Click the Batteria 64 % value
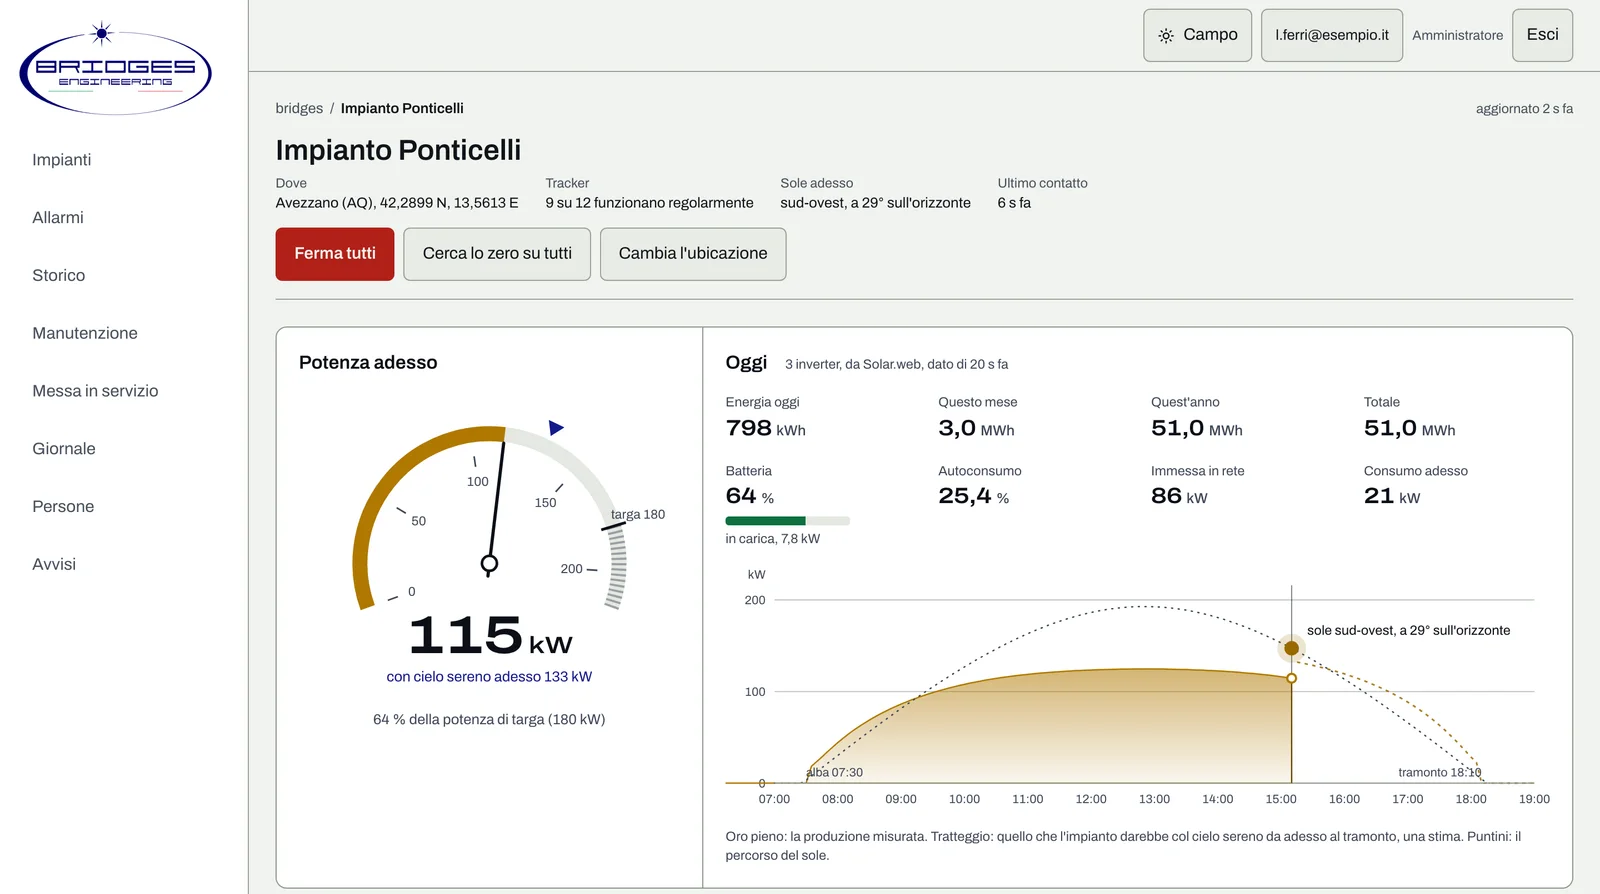Viewport: 1600px width, 894px height. point(749,496)
